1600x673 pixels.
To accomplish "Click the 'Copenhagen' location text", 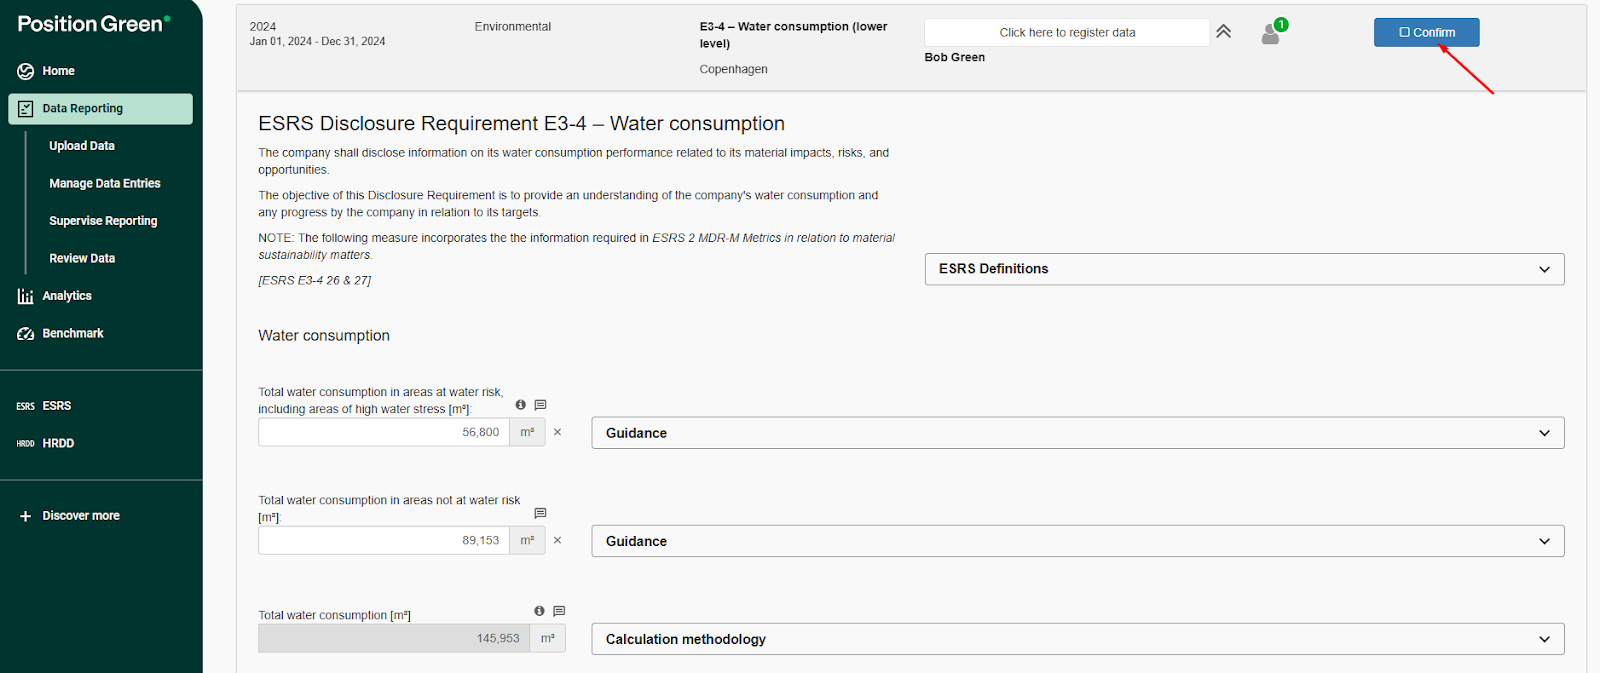I will pos(733,70).
